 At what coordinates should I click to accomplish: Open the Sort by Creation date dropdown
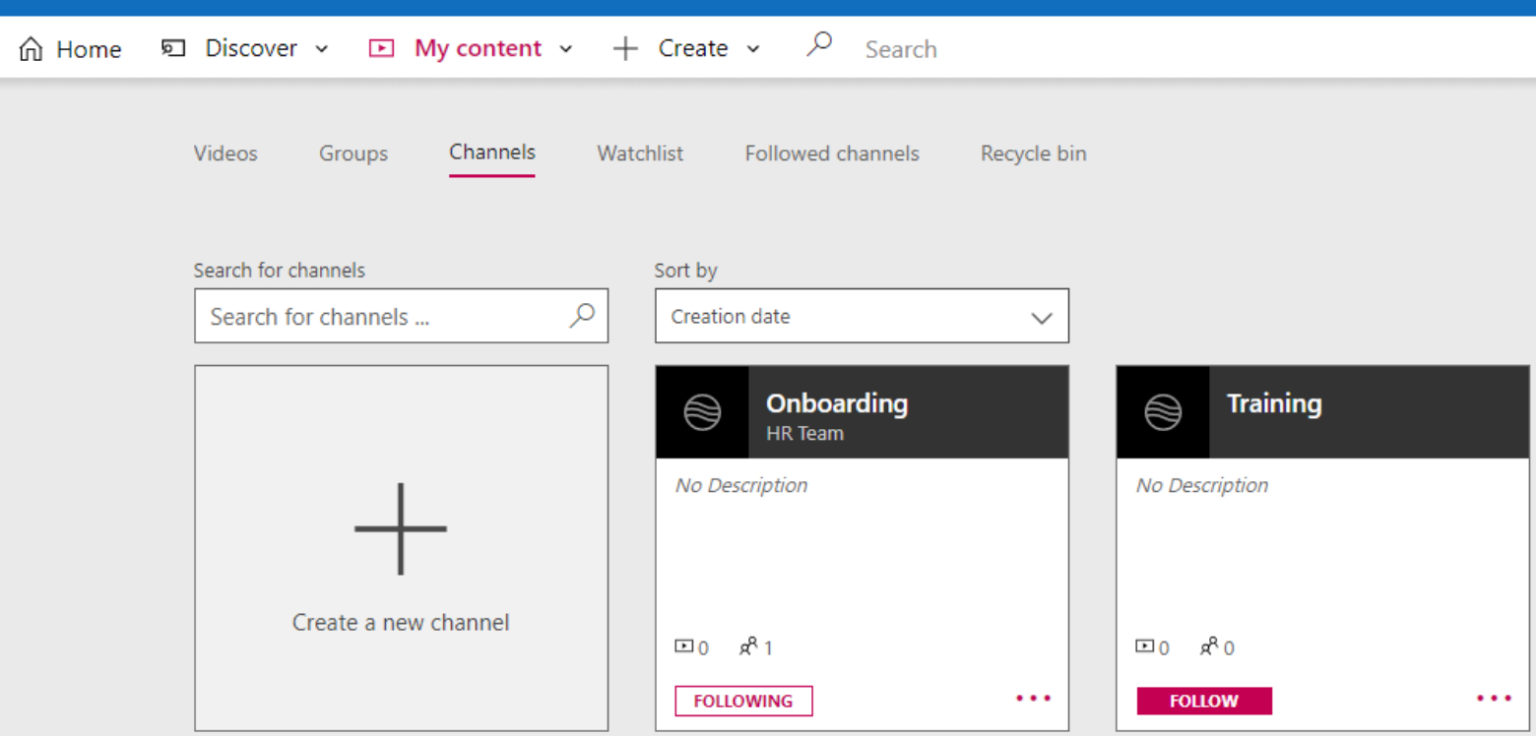862,316
